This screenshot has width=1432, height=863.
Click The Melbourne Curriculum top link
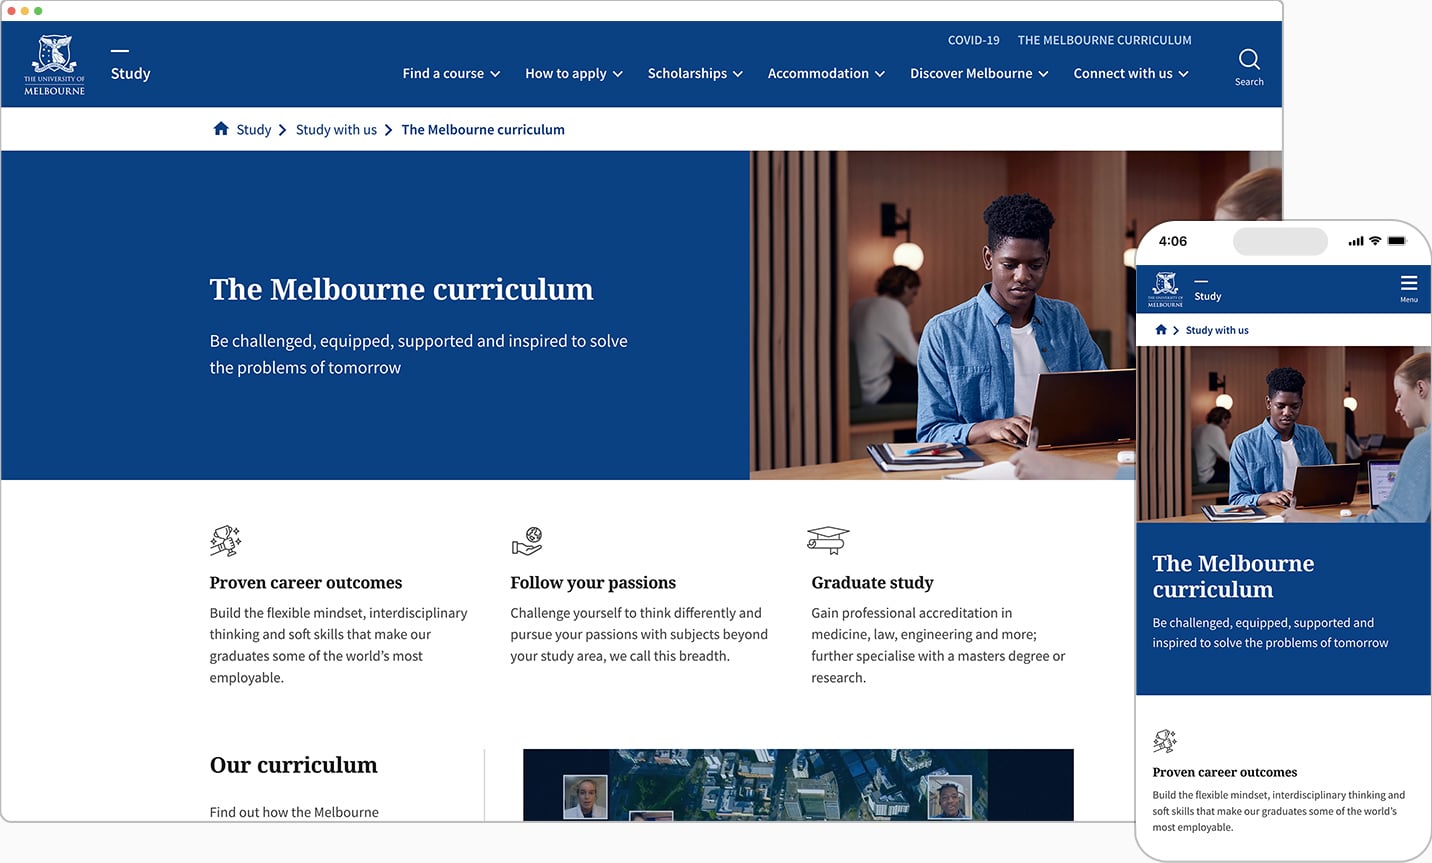(x=1104, y=40)
